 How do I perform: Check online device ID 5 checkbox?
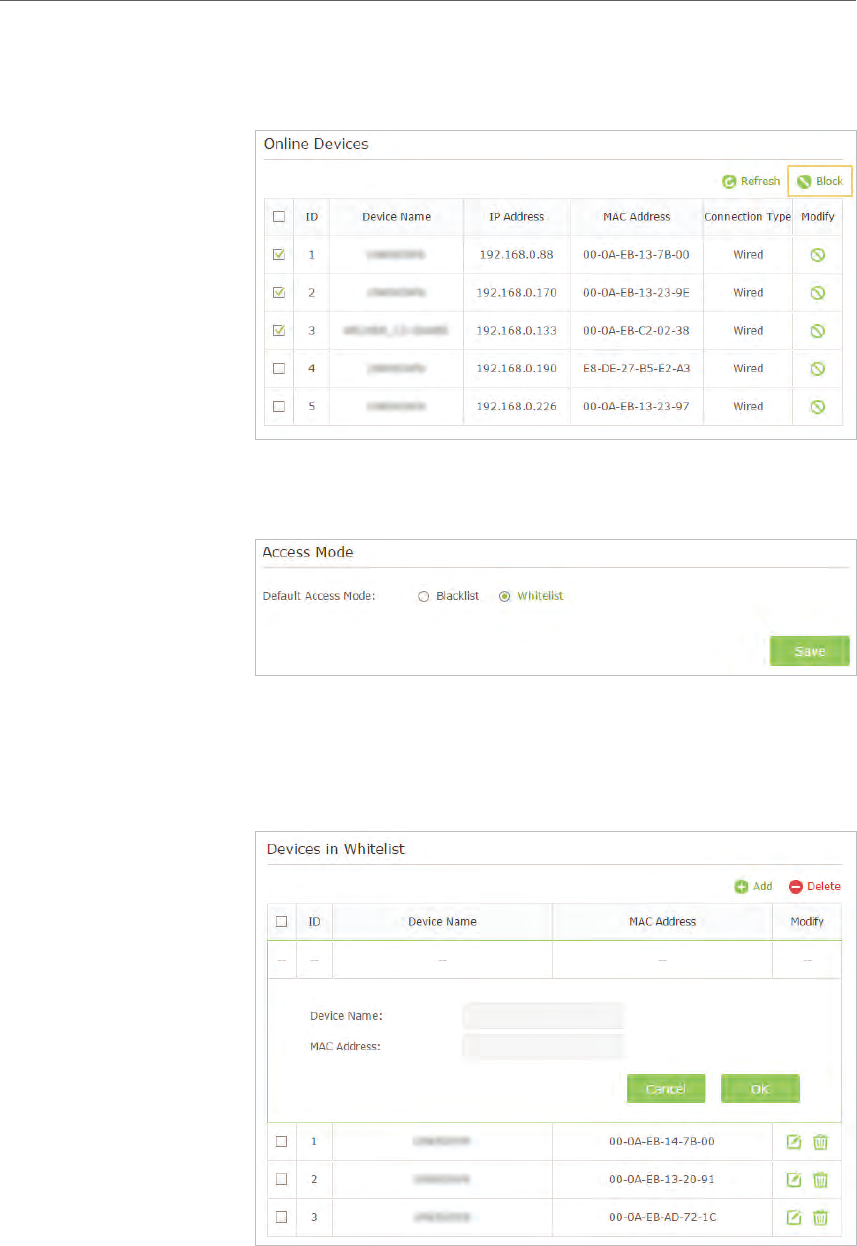click(279, 407)
